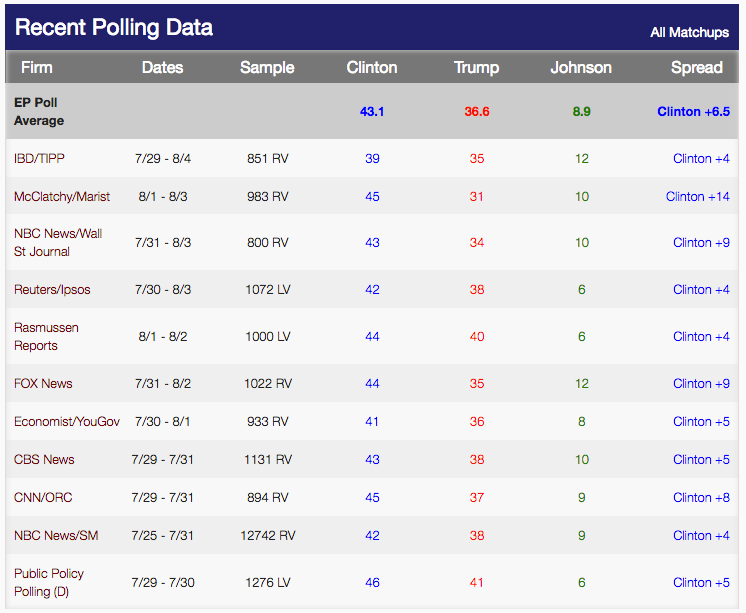746x613 pixels.
Task: Open the Reuters/Ipsos poll link
Action: point(52,290)
